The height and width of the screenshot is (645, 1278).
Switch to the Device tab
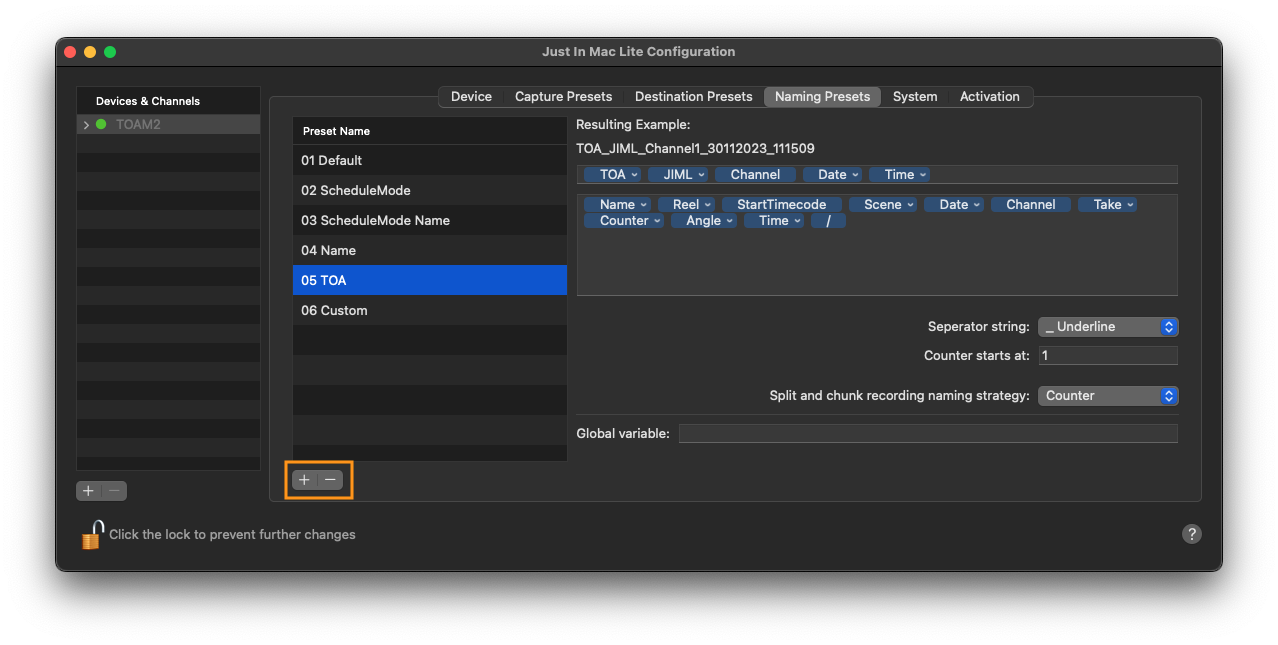[471, 97]
